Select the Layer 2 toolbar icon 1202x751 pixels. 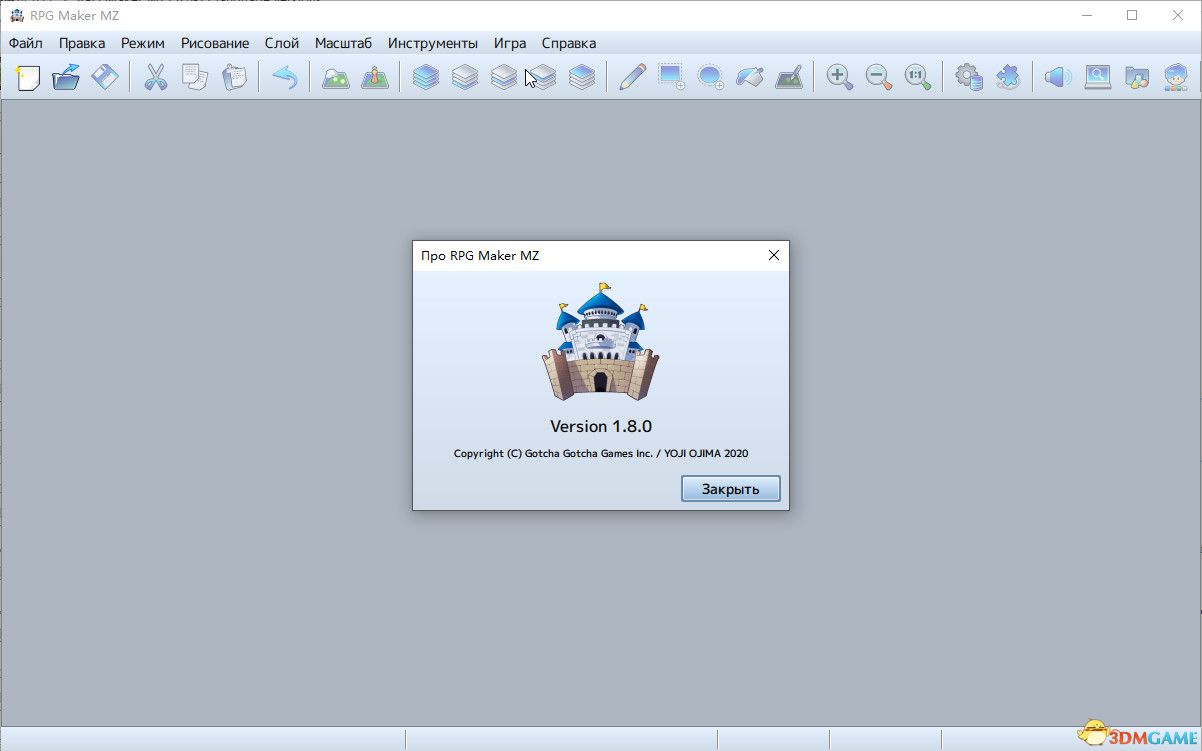(x=504, y=77)
